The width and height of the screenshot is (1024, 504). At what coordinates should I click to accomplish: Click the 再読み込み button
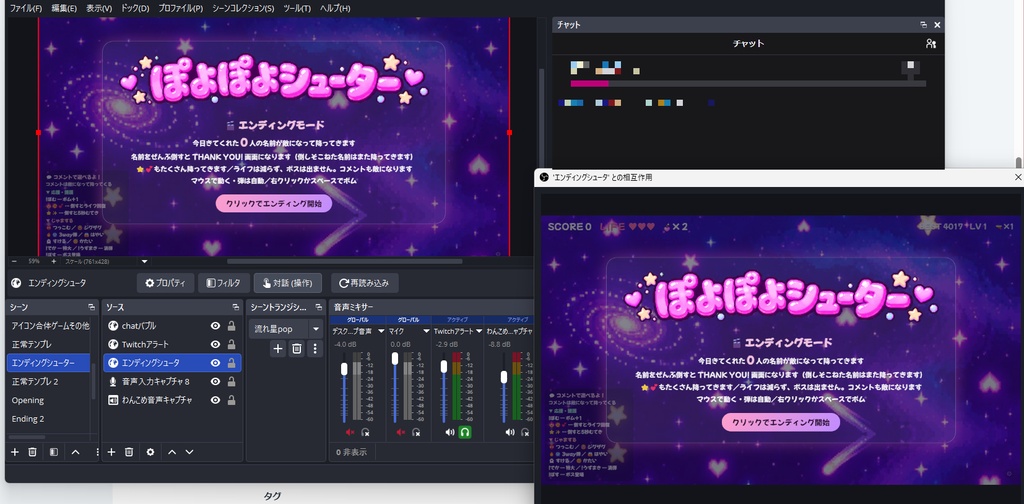coord(364,283)
